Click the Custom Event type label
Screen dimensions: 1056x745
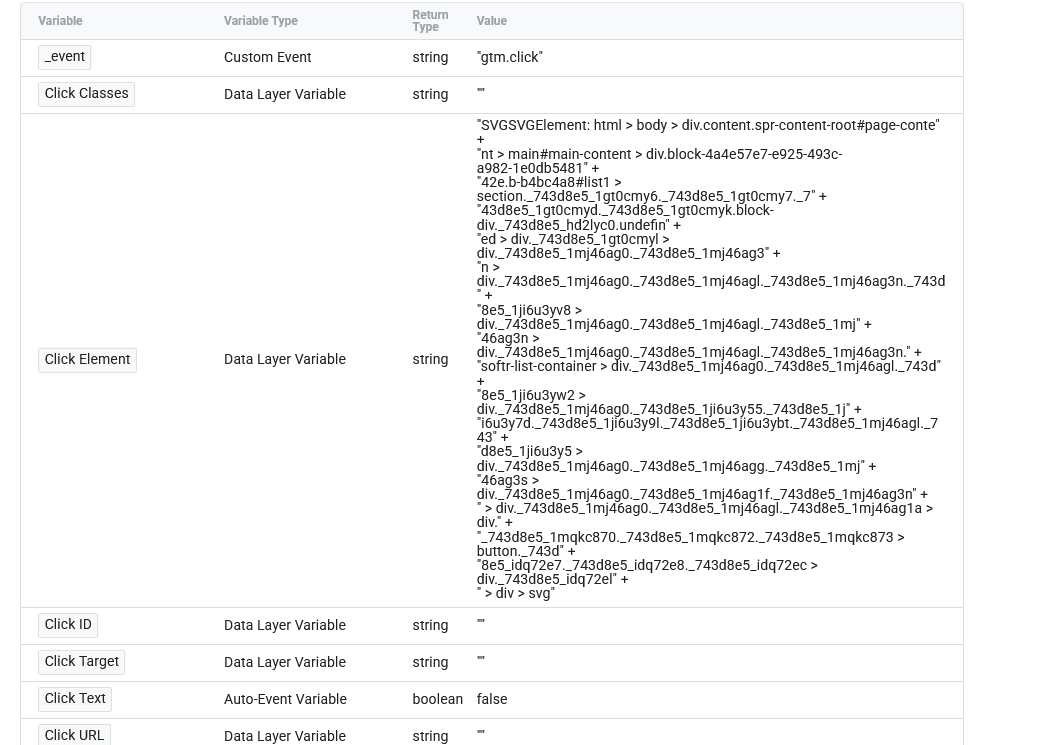[x=267, y=57]
